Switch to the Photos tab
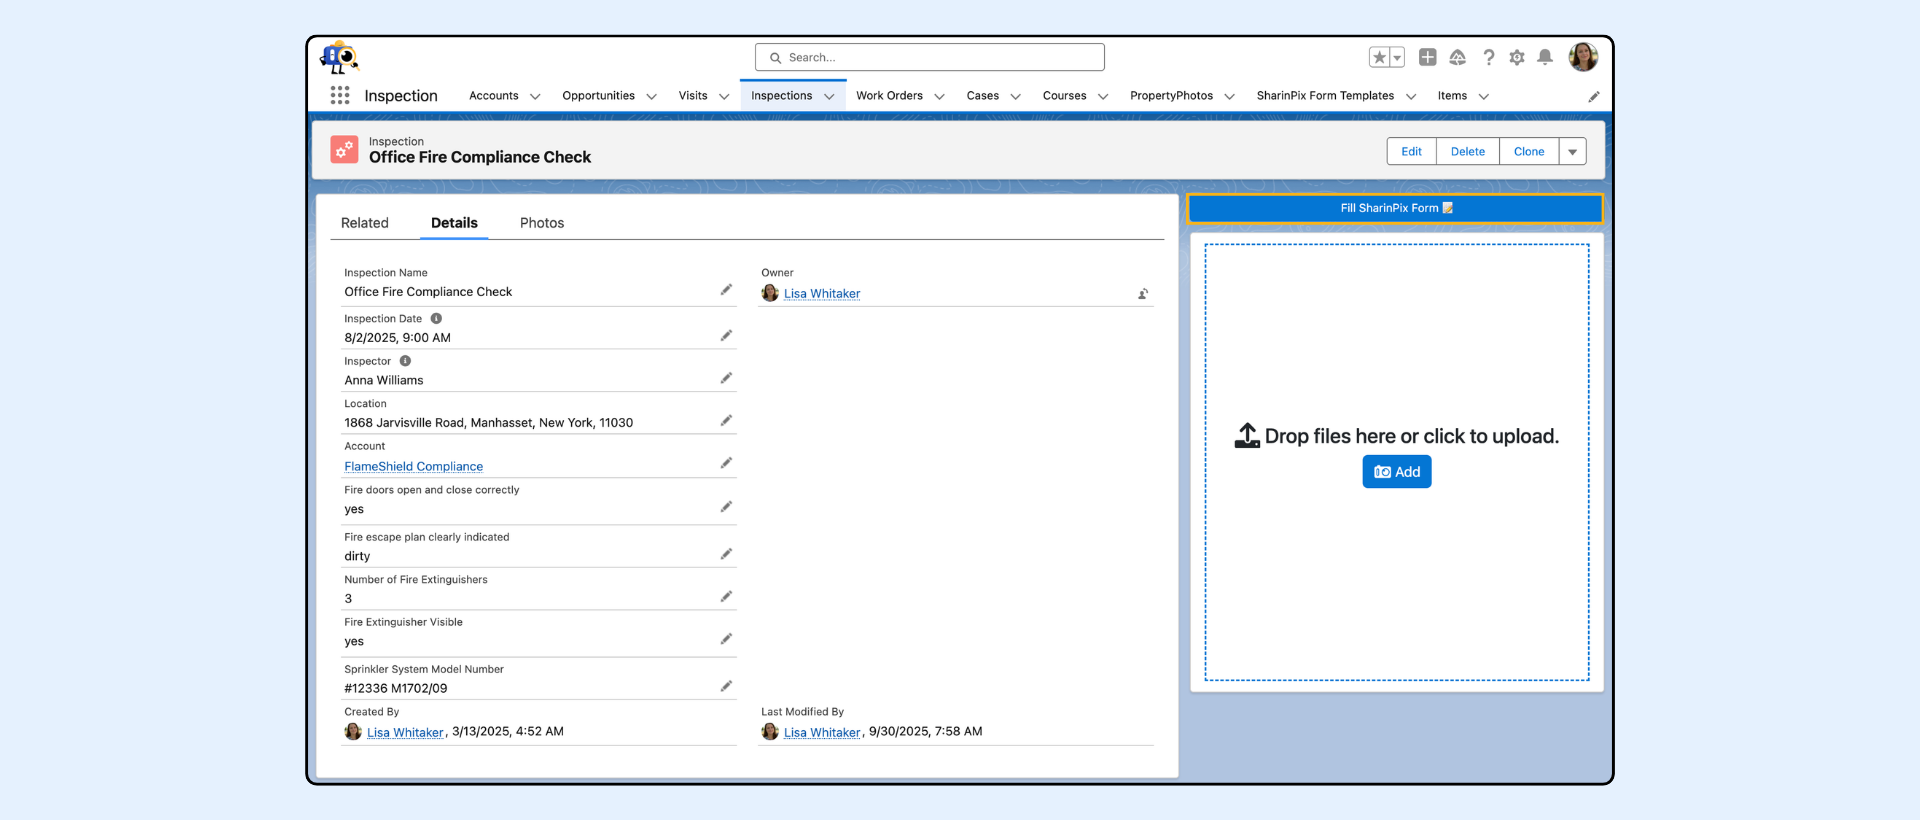 [x=541, y=223]
